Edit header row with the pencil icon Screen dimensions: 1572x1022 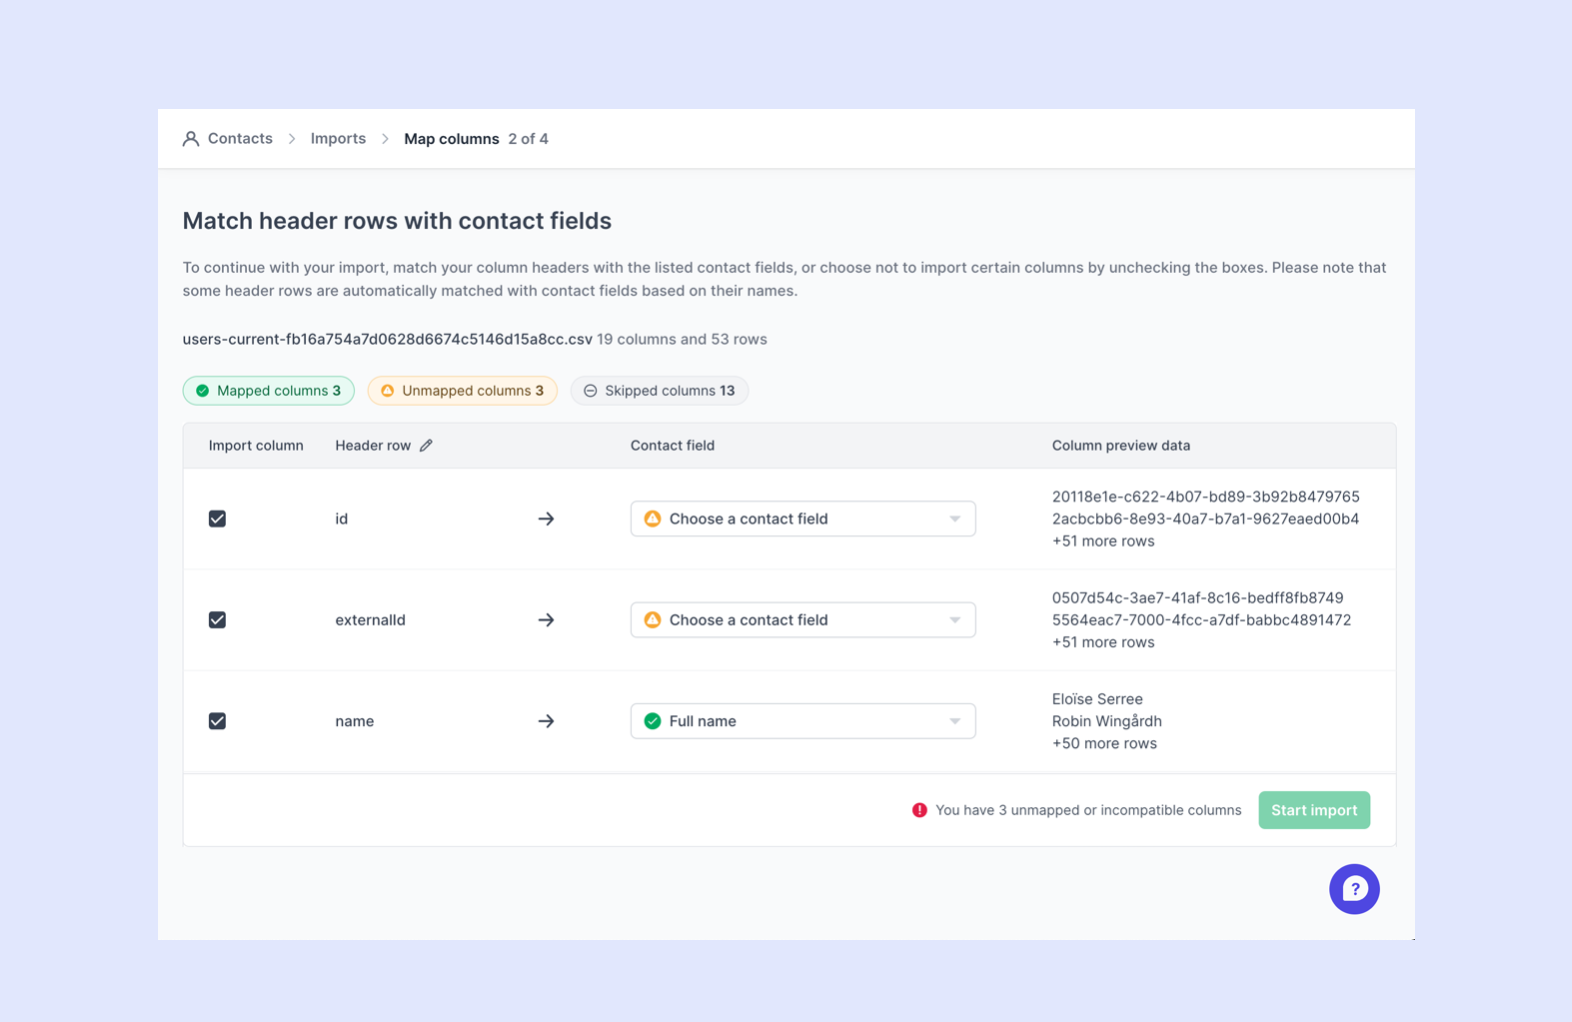(426, 445)
